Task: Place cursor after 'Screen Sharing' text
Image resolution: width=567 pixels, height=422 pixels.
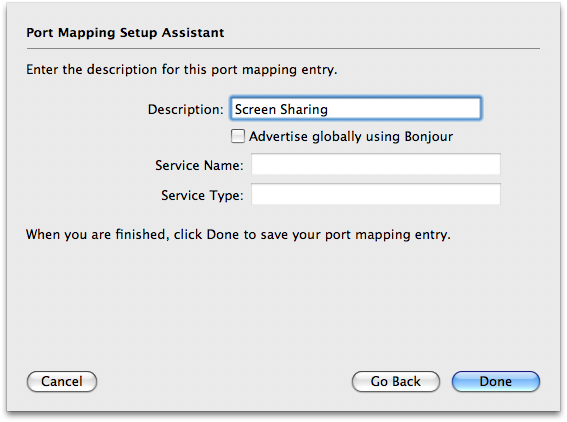Action: [329, 109]
